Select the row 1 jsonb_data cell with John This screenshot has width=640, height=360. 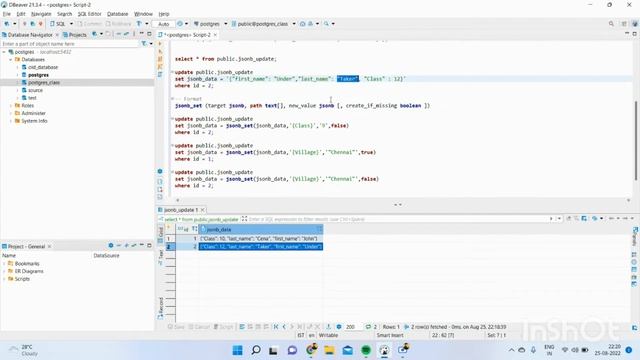click(261, 238)
